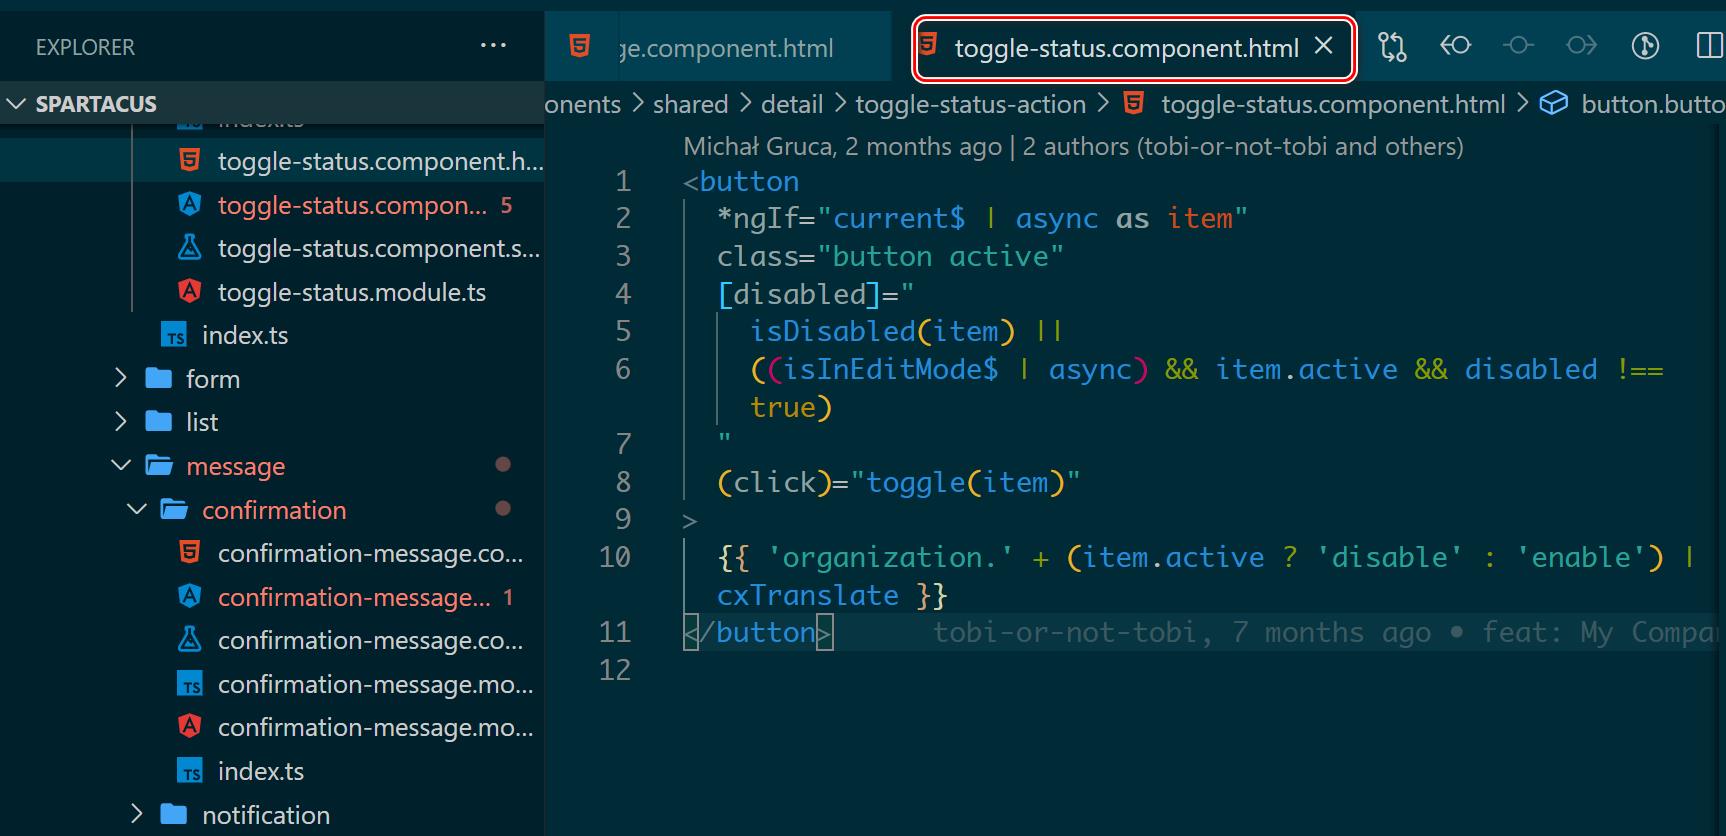This screenshot has height=836, width=1726.
Task: Click the button.butto... symbol breadcrumb
Action: coord(1653,104)
